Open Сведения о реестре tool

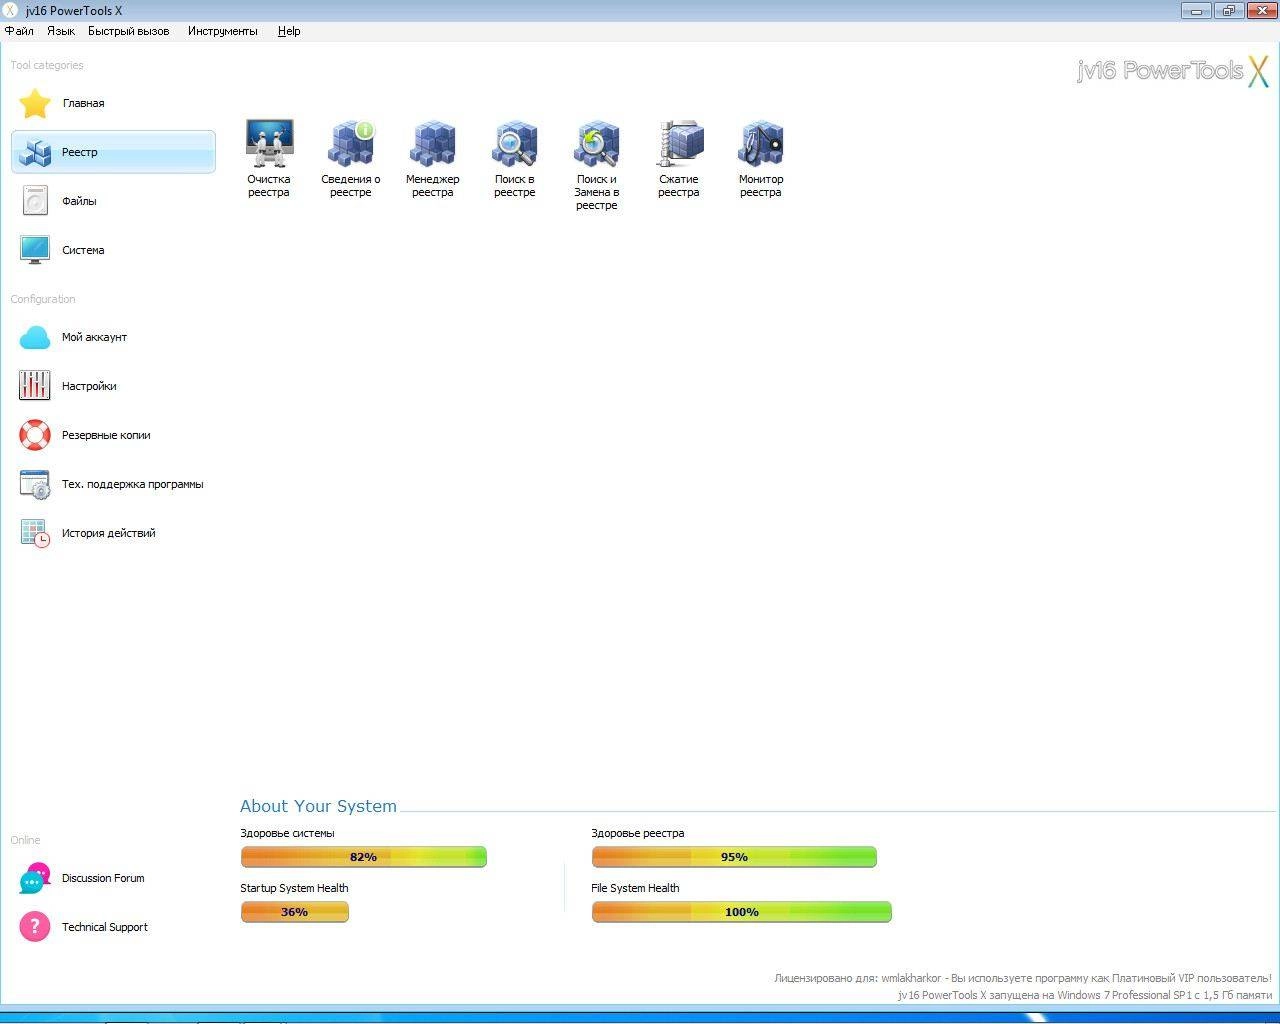click(x=351, y=159)
